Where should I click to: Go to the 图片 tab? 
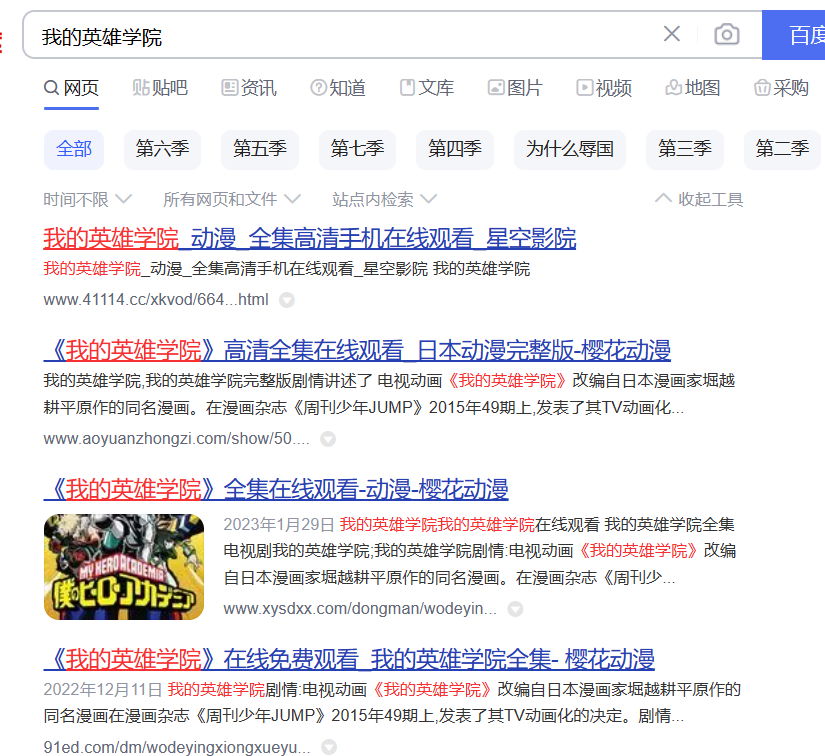[x=515, y=88]
